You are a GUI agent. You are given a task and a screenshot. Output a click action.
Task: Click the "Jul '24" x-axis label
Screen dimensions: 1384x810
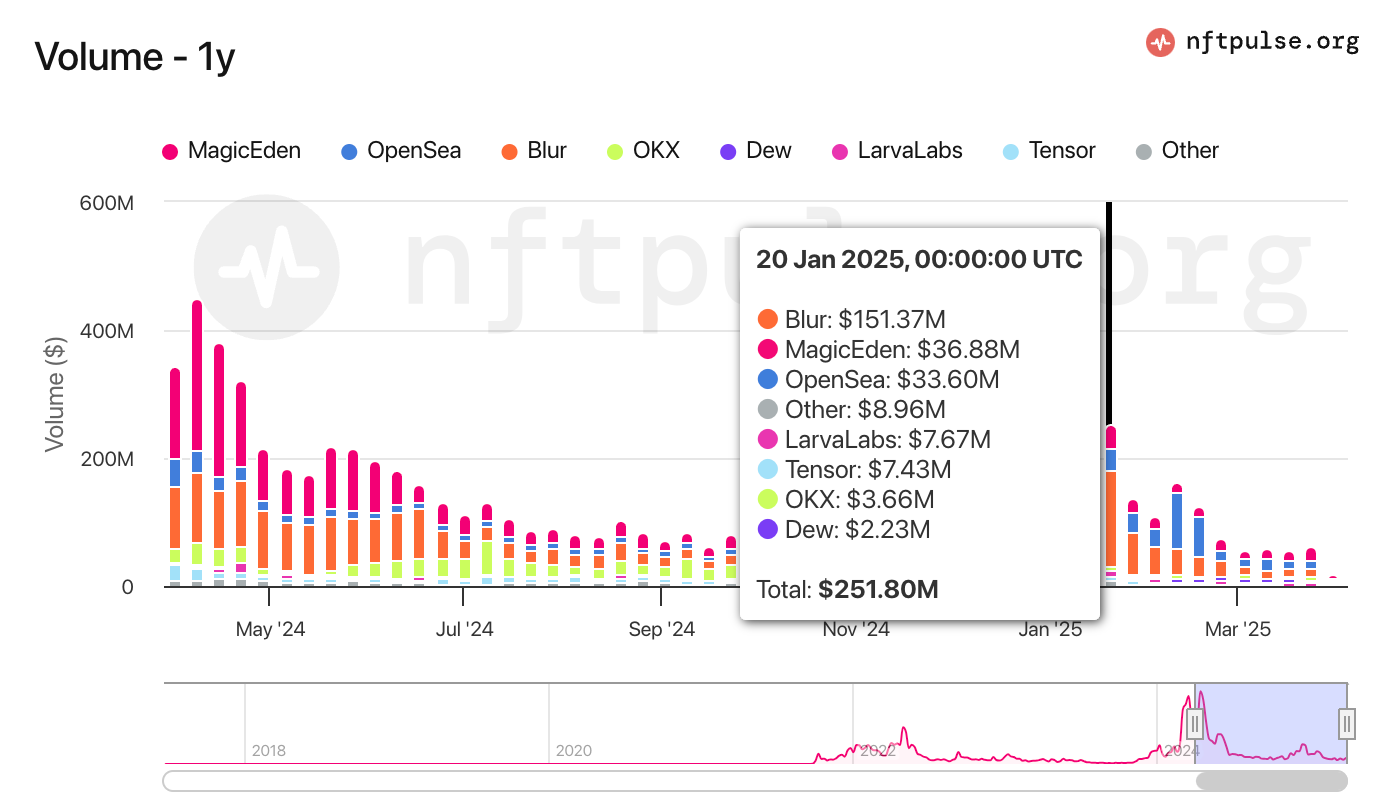click(x=464, y=630)
